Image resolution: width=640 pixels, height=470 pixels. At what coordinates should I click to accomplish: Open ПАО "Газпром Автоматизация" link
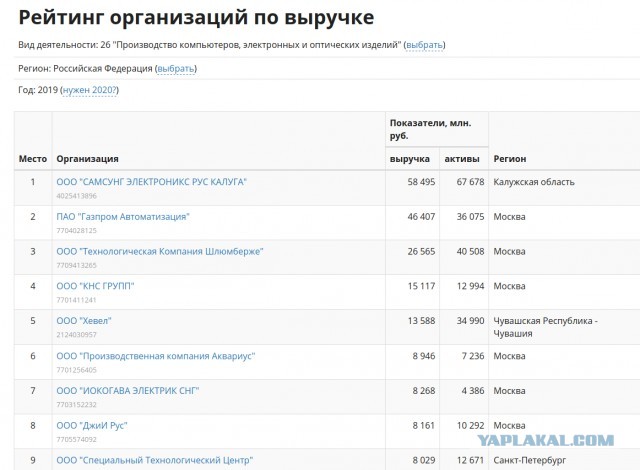point(123,217)
